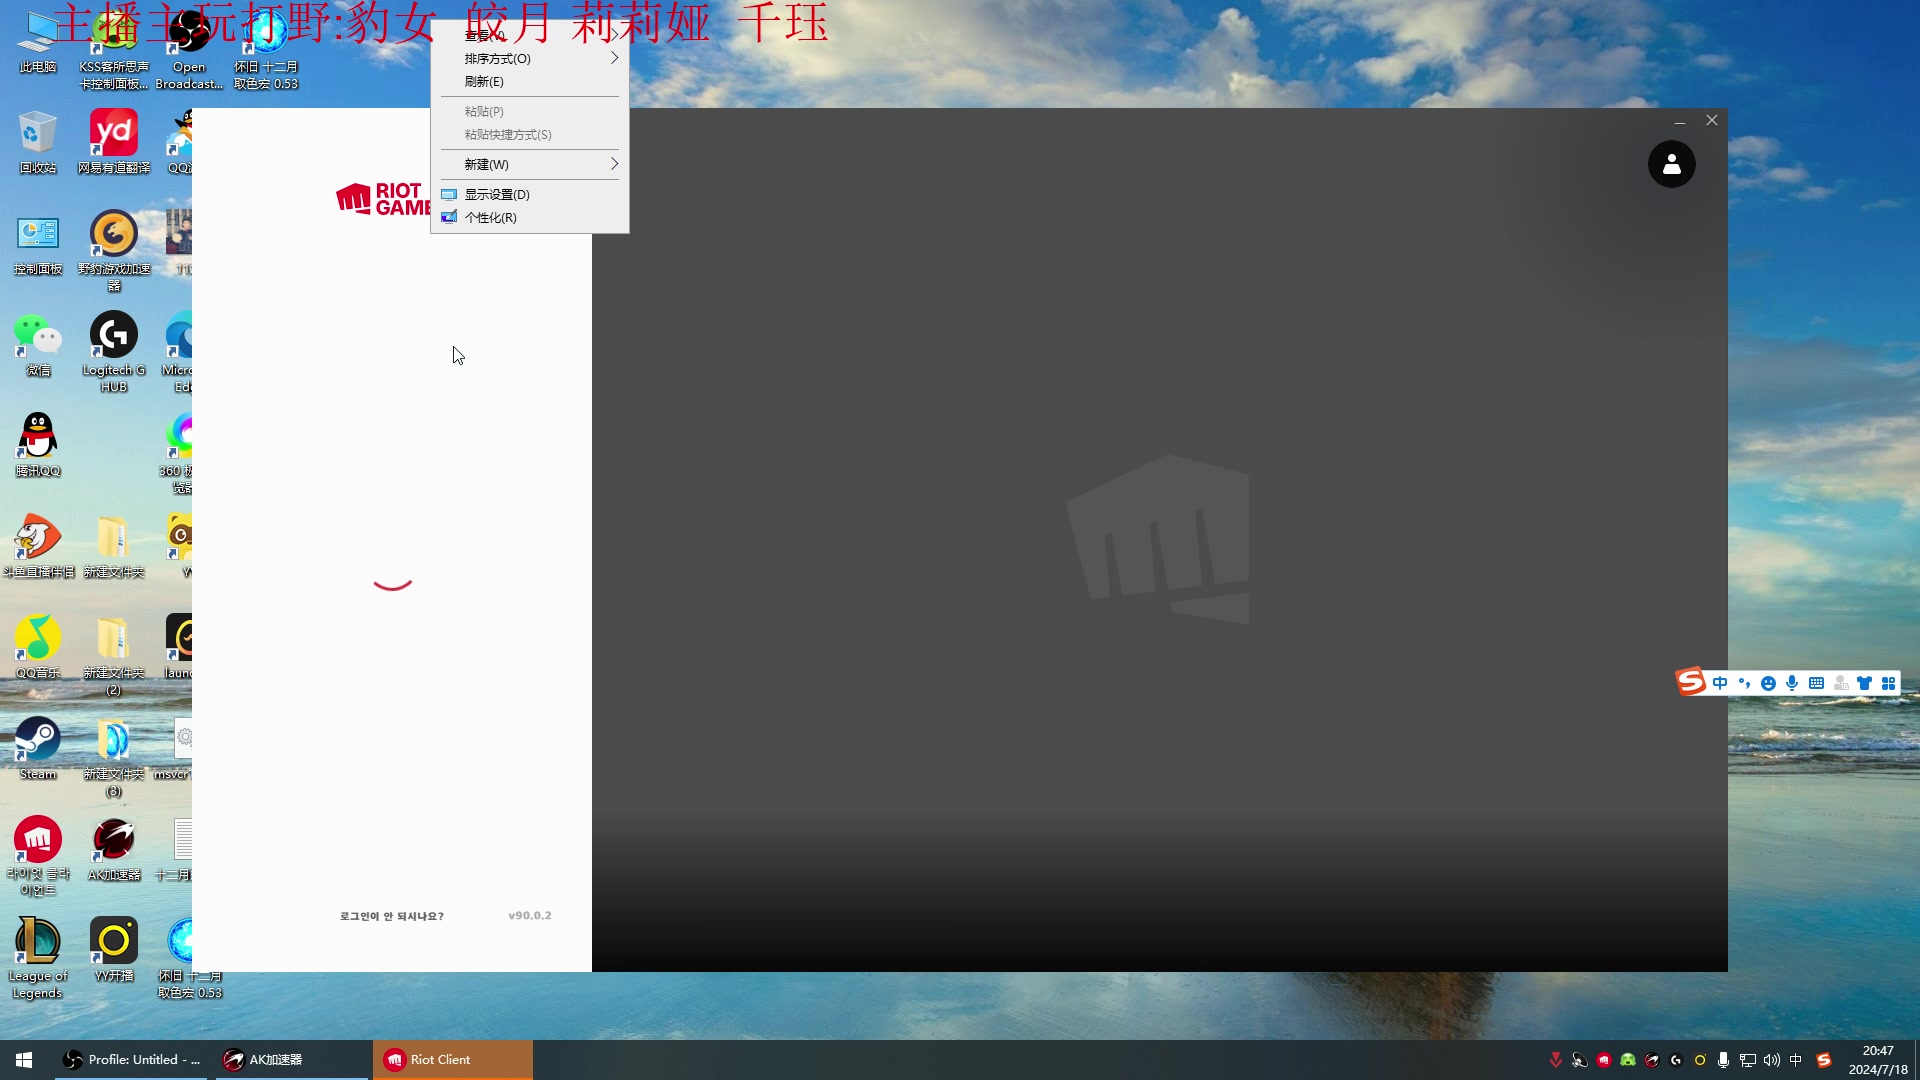This screenshot has height=1080, width=1920.
Task: Open Logitech G HUB shortcut
Action: coord(113,336)
